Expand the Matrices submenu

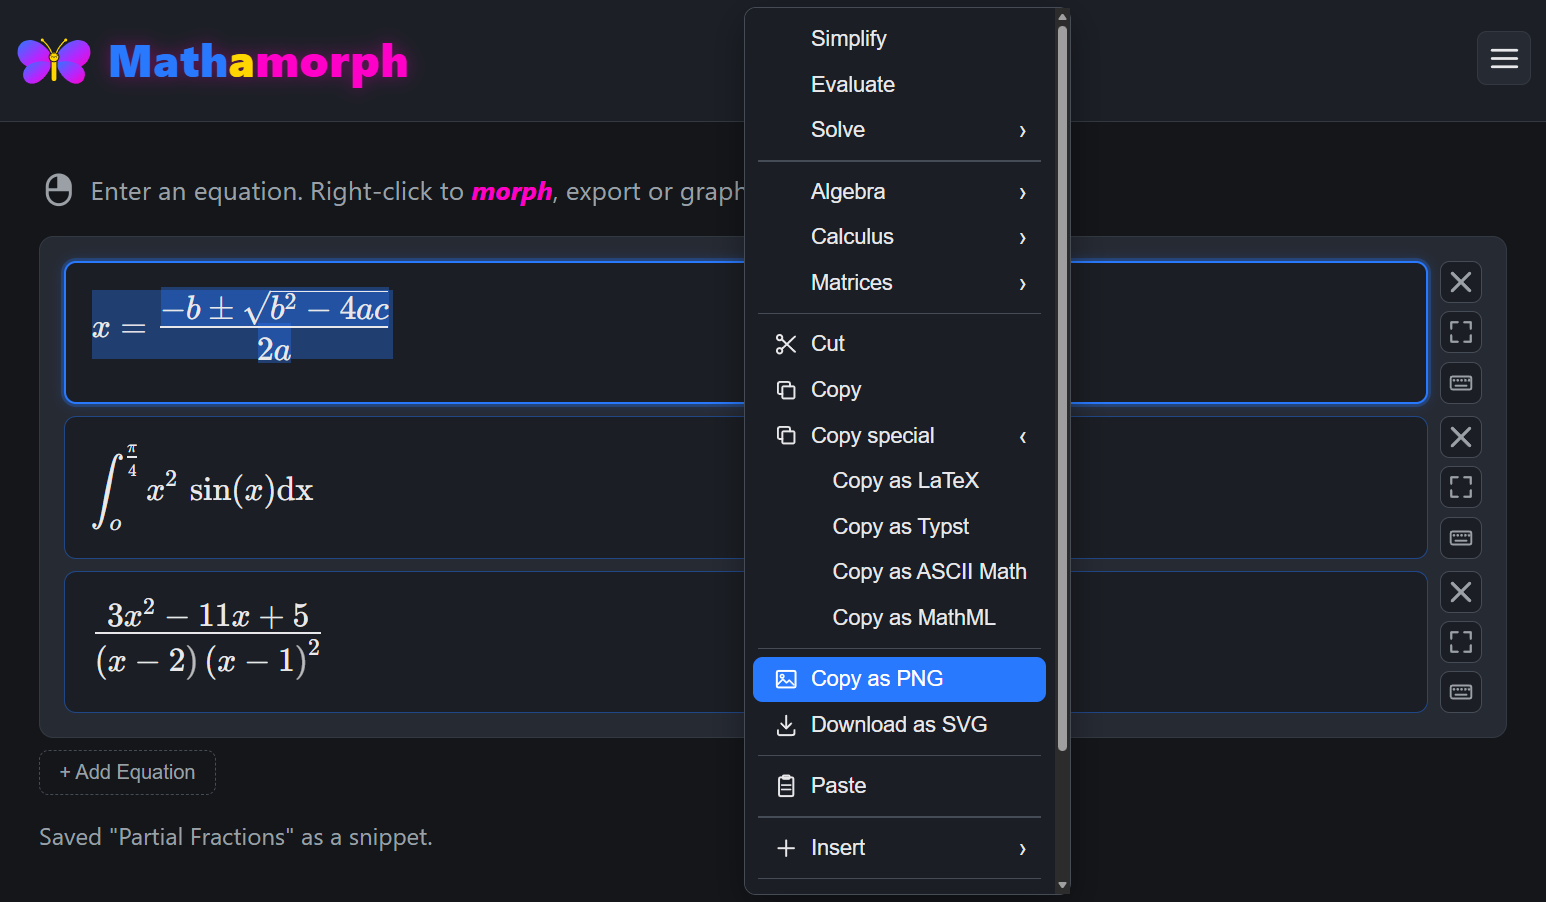point(899,283)
